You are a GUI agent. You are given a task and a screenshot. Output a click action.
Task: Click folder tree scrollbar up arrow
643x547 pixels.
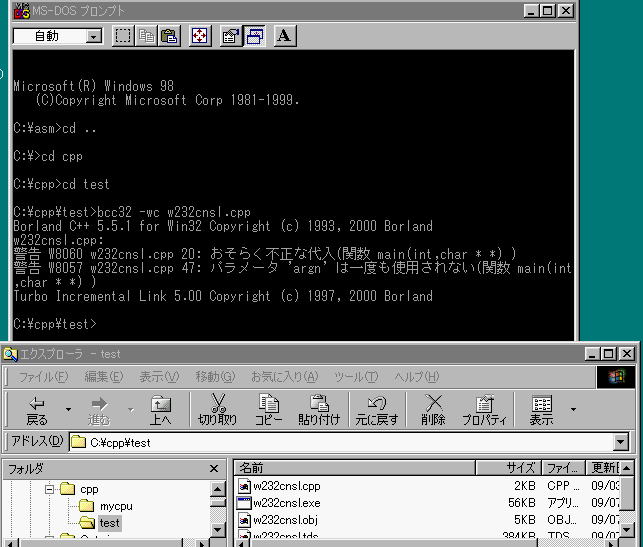pos(218,489)
